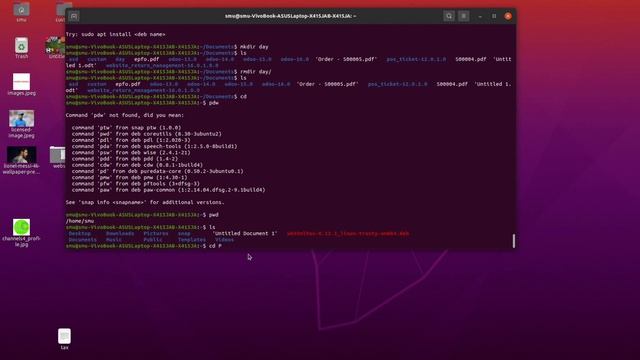Click the 'See snap info <snapname>' line
This screenshot has height=360, width=640.
point(145,202)
